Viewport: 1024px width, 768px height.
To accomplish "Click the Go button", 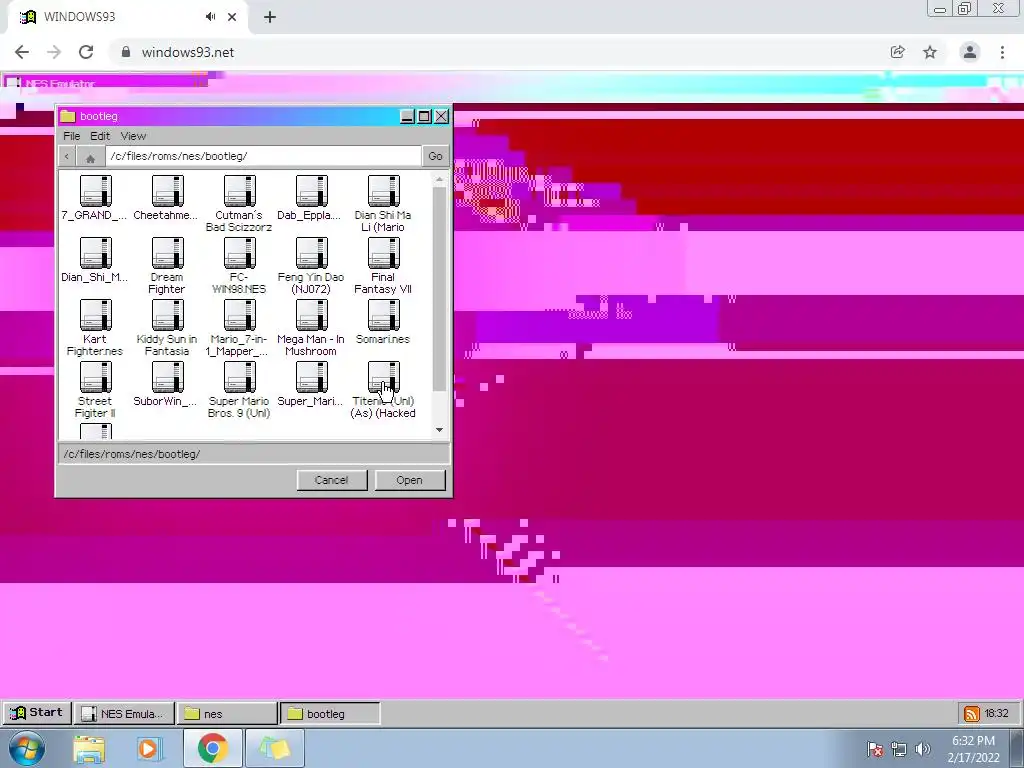I will 436,156.
